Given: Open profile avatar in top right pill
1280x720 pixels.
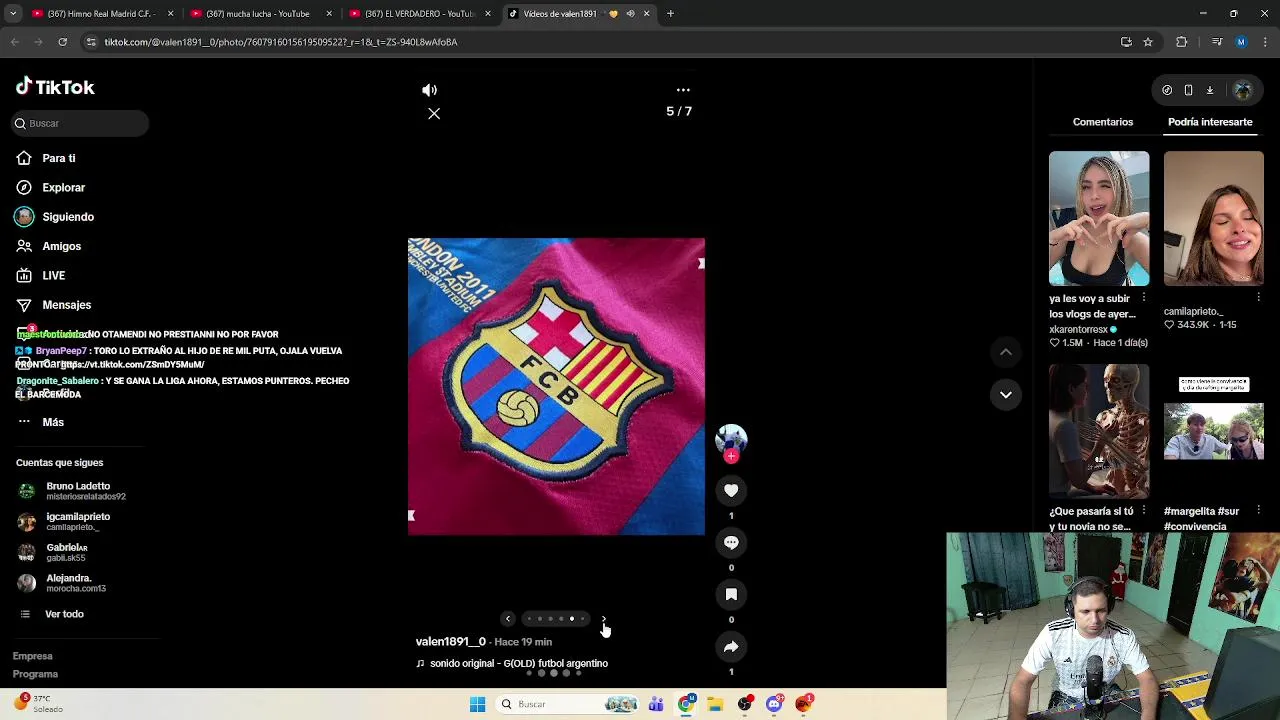Looking at the screenshot, I should coord(1243,90).
